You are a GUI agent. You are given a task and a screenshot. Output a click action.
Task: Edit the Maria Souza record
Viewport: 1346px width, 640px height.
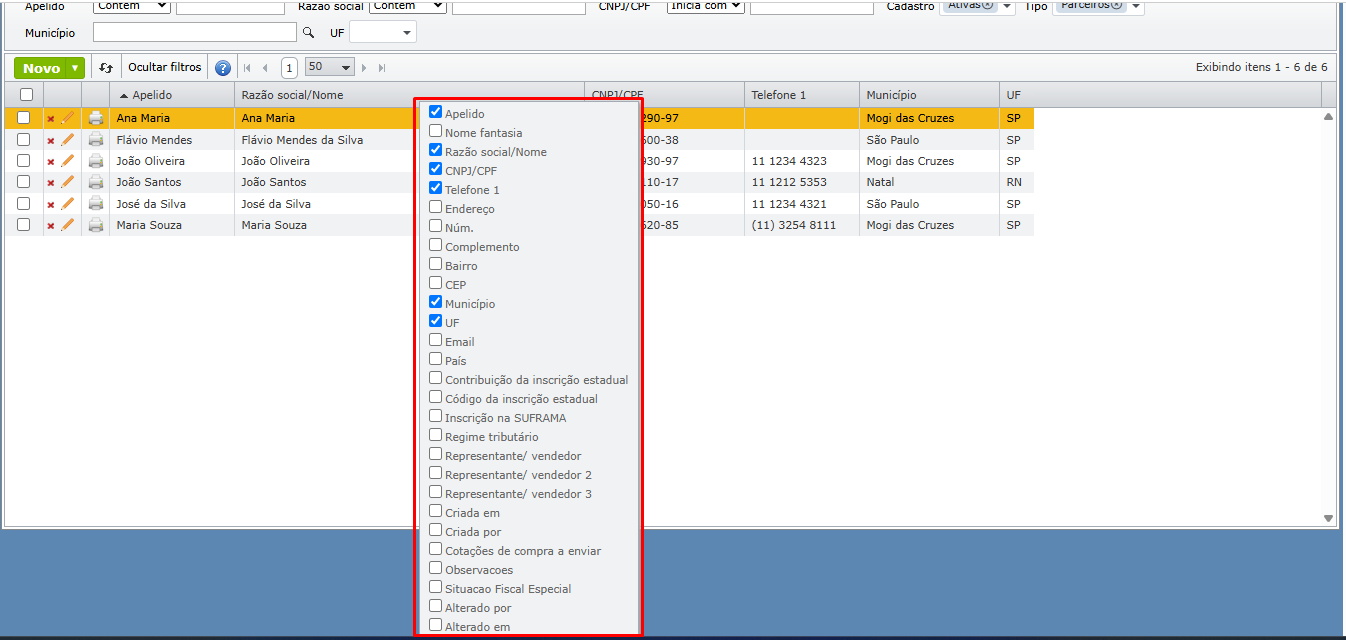click(x=68, y=225)
